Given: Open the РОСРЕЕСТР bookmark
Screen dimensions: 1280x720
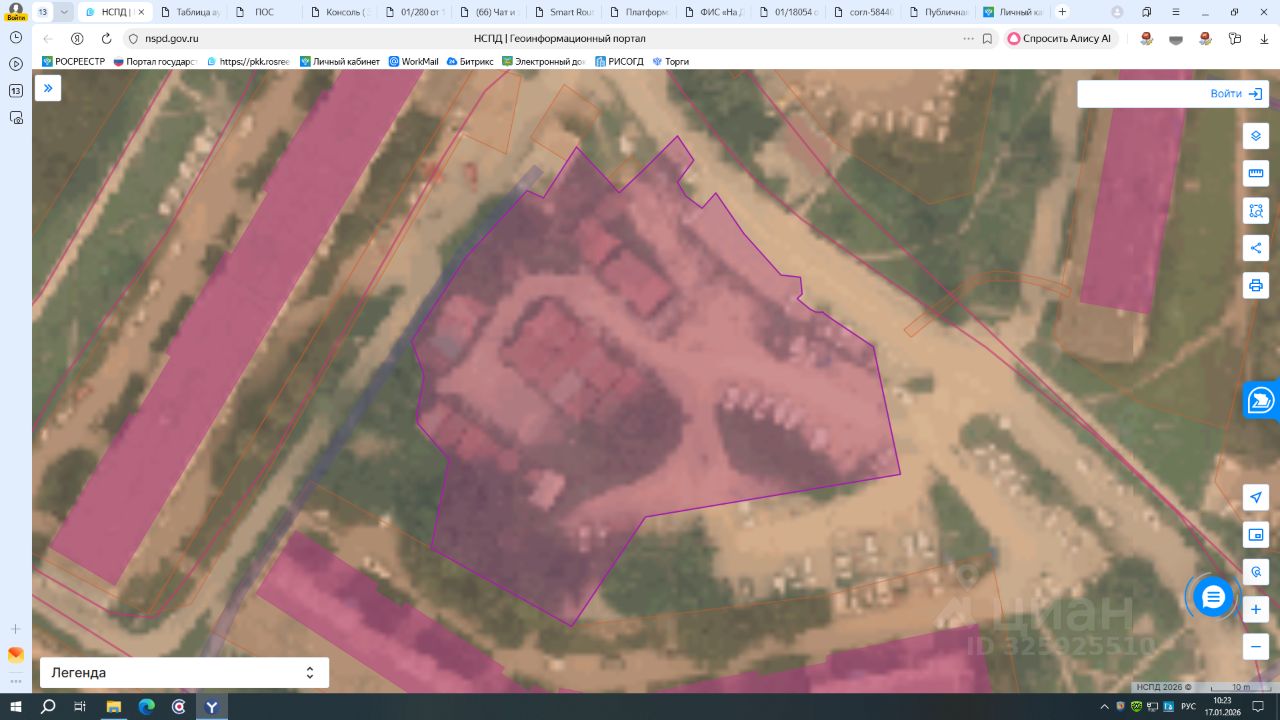Looking at the screenshot, I should [x=73, y=61].
